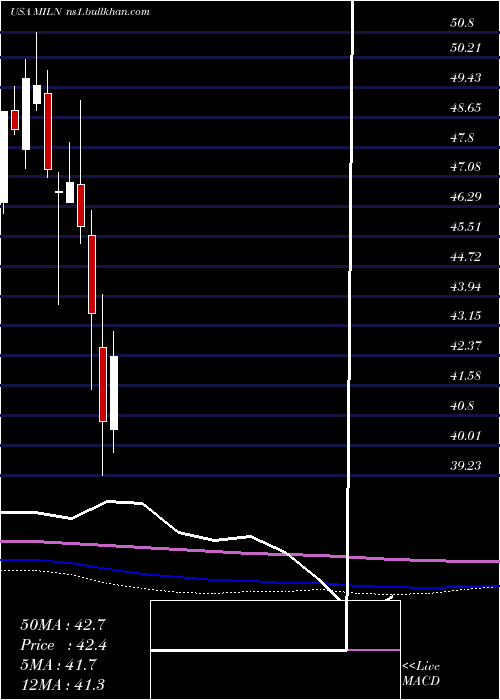Click the '12MA : 41.3' readout

(x=63, y=684)
